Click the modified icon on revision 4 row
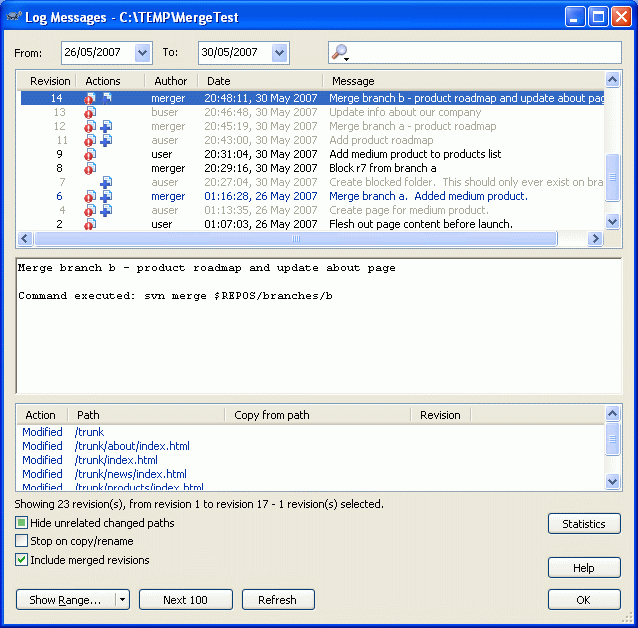The height and width of the screenshot is (628, 638). (x=90, y=210)
